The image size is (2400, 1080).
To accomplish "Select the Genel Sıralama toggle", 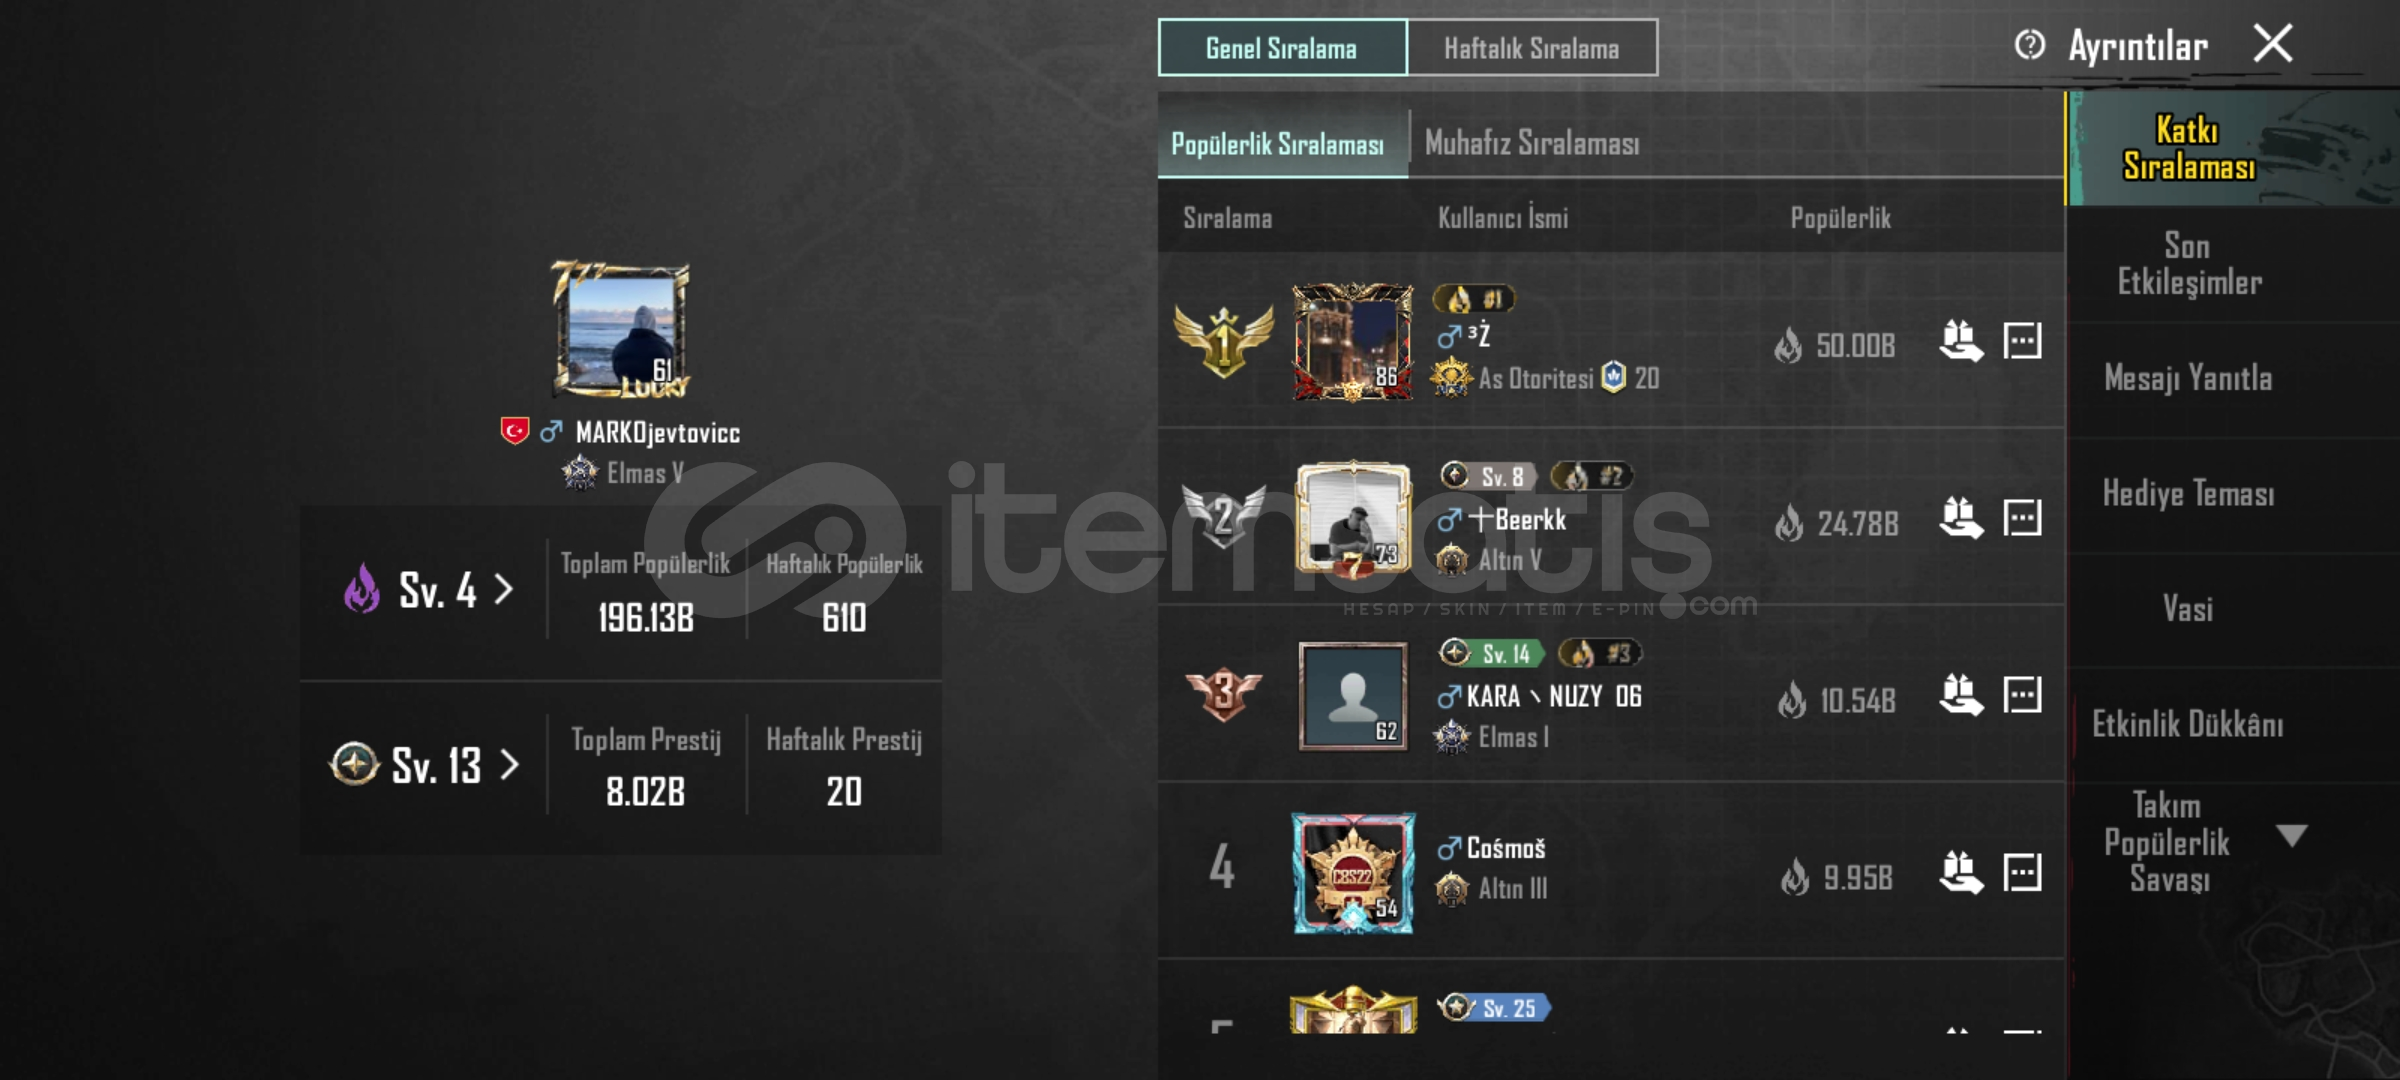I will 1282,48.
